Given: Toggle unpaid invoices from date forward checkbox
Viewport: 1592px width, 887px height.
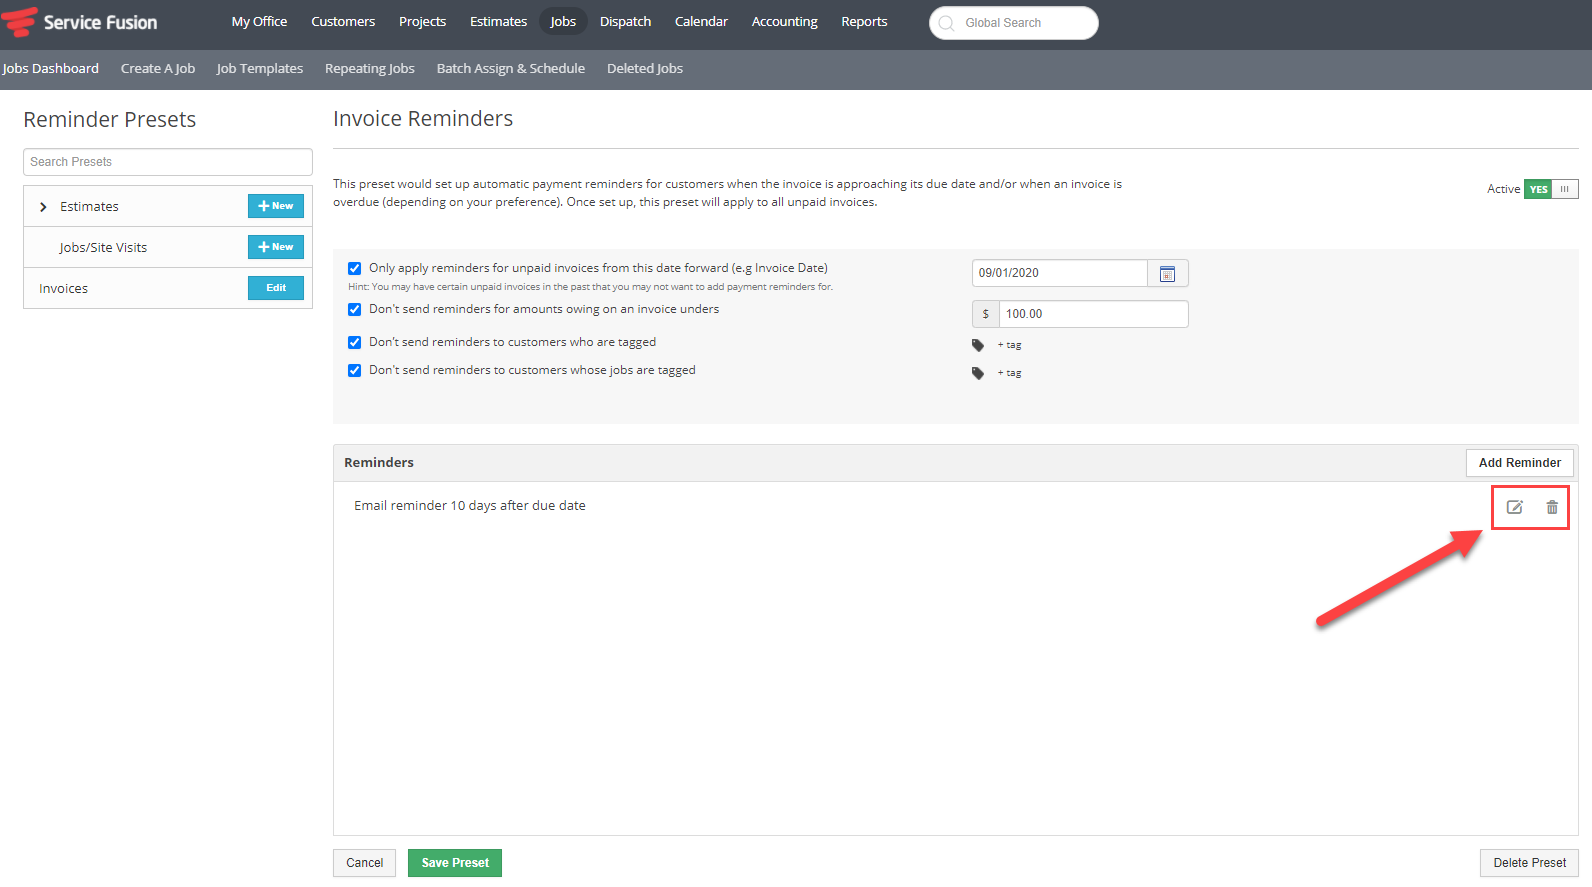Looking at the screenshot, I should pyautogui.click(x=354, y=268).
